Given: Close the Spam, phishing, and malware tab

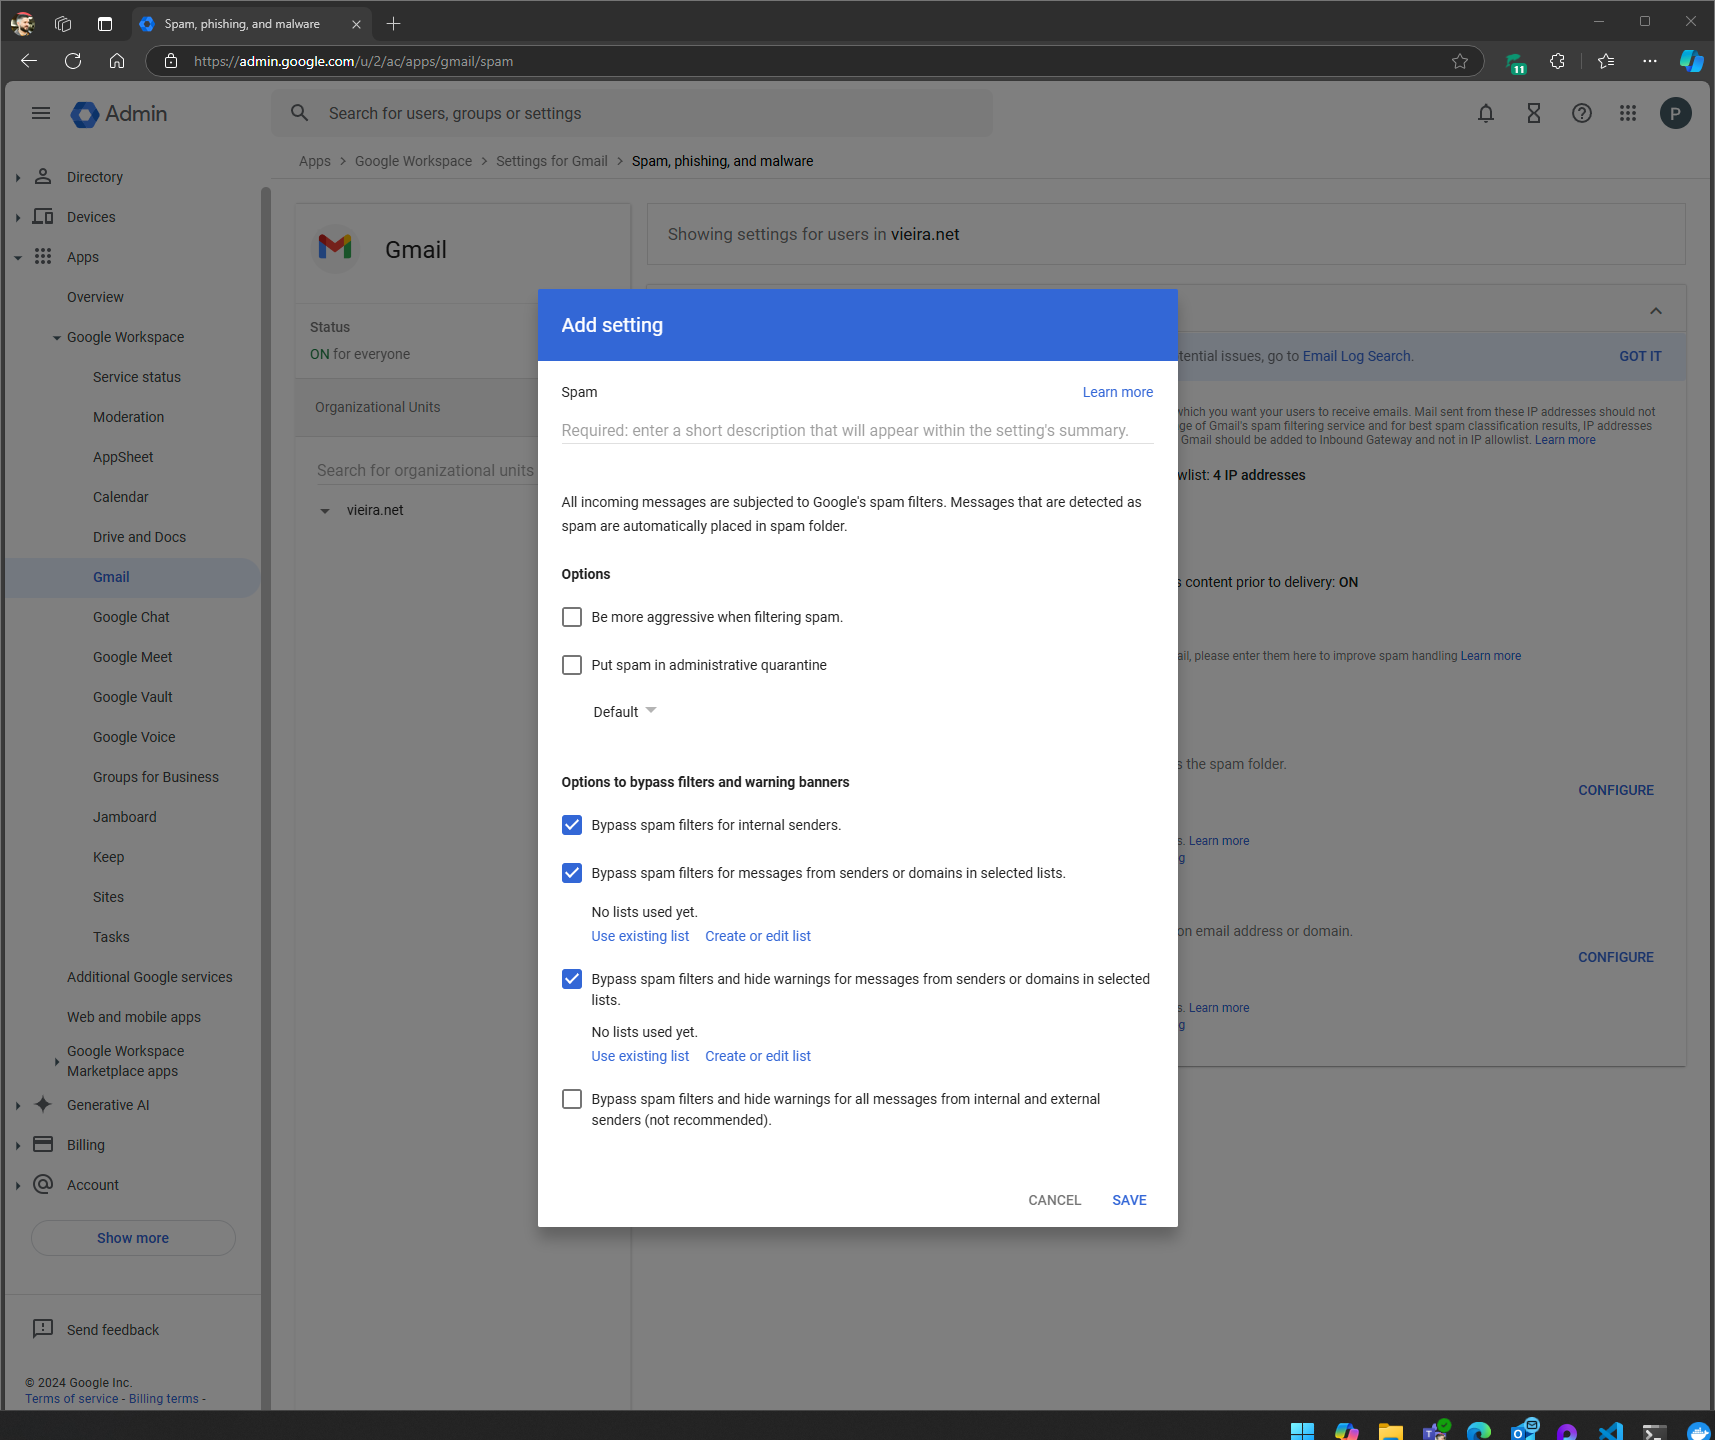Looking at the screenshot, I should (x=356, y=24).
